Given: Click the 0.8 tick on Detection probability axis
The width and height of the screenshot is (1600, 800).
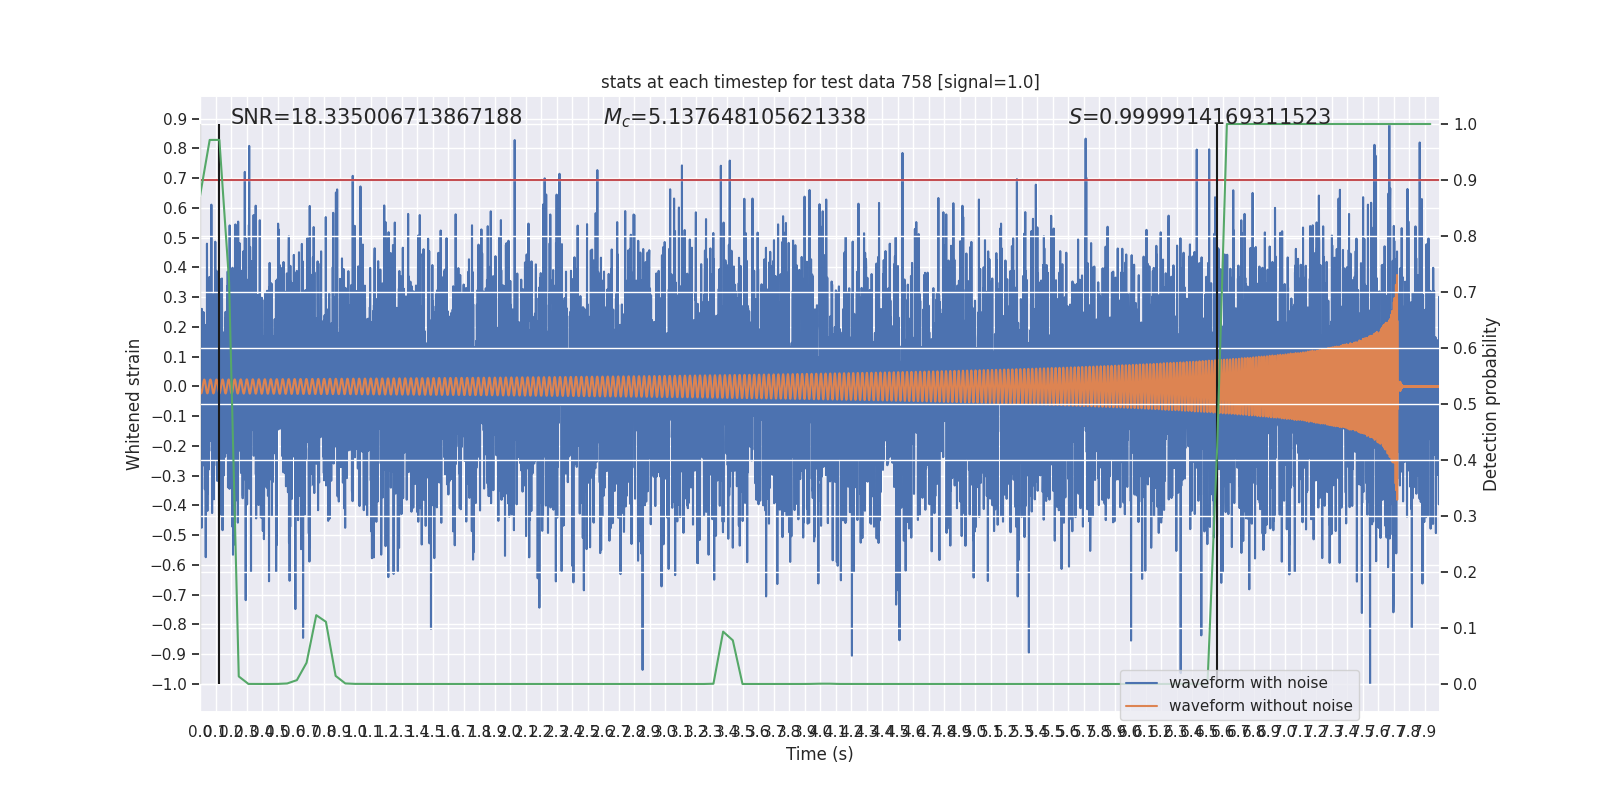Looking at the screenshot, I should (1465, 236).
